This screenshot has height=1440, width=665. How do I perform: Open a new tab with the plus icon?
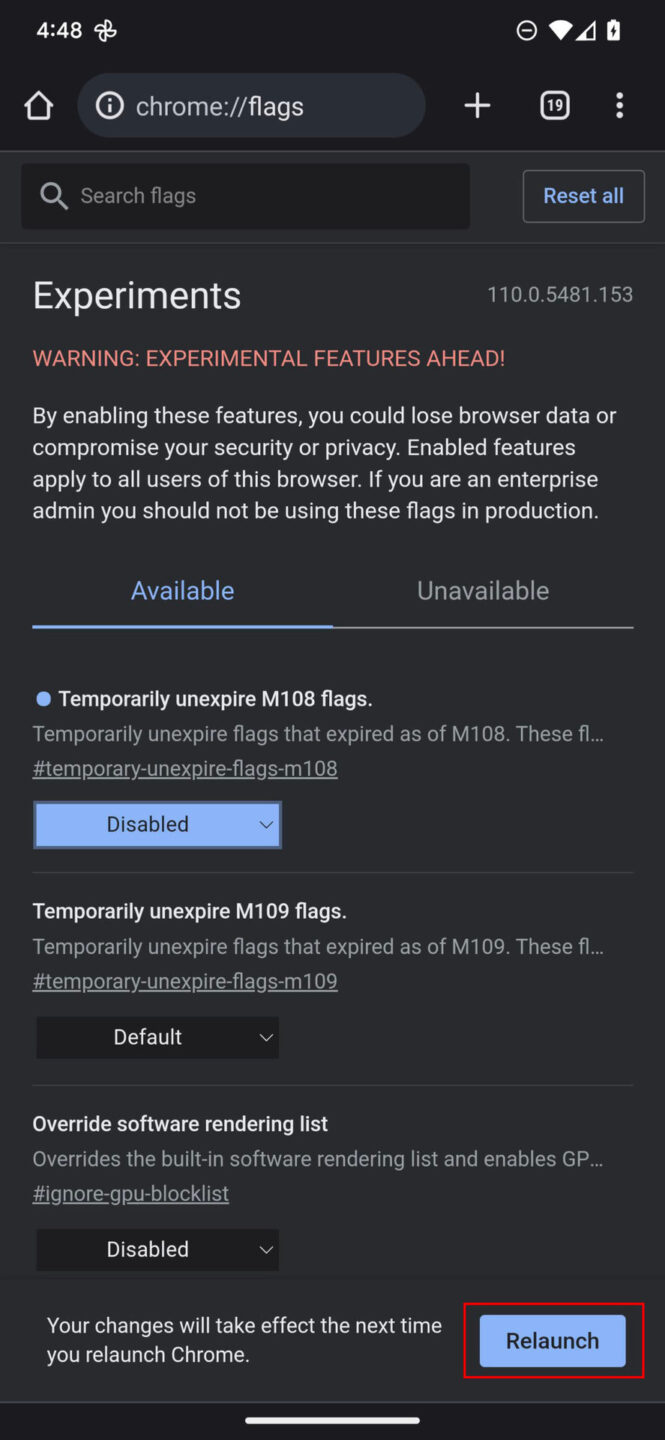[x=477, y=105]
